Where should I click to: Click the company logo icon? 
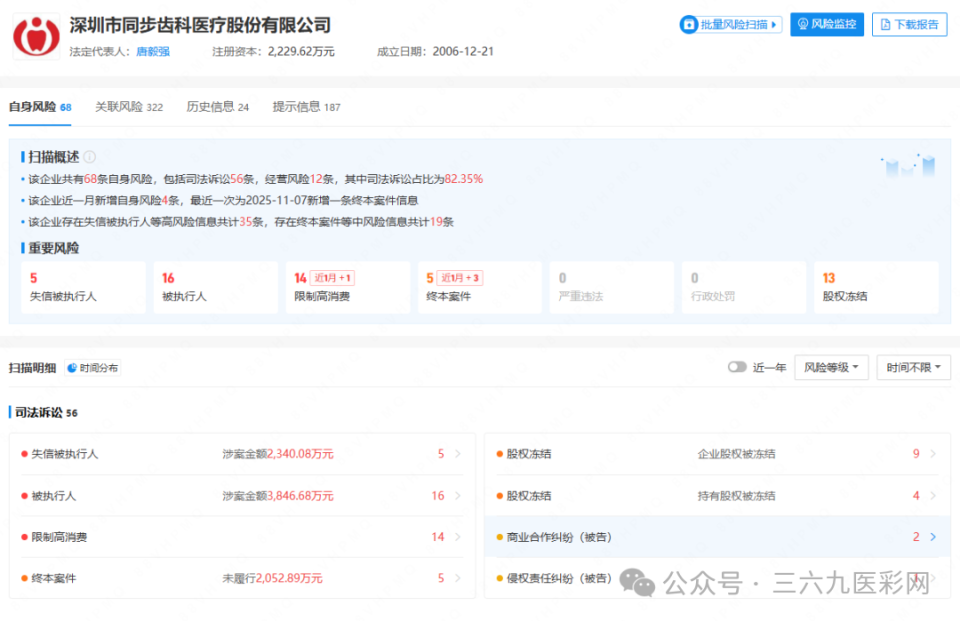(37, 36)
